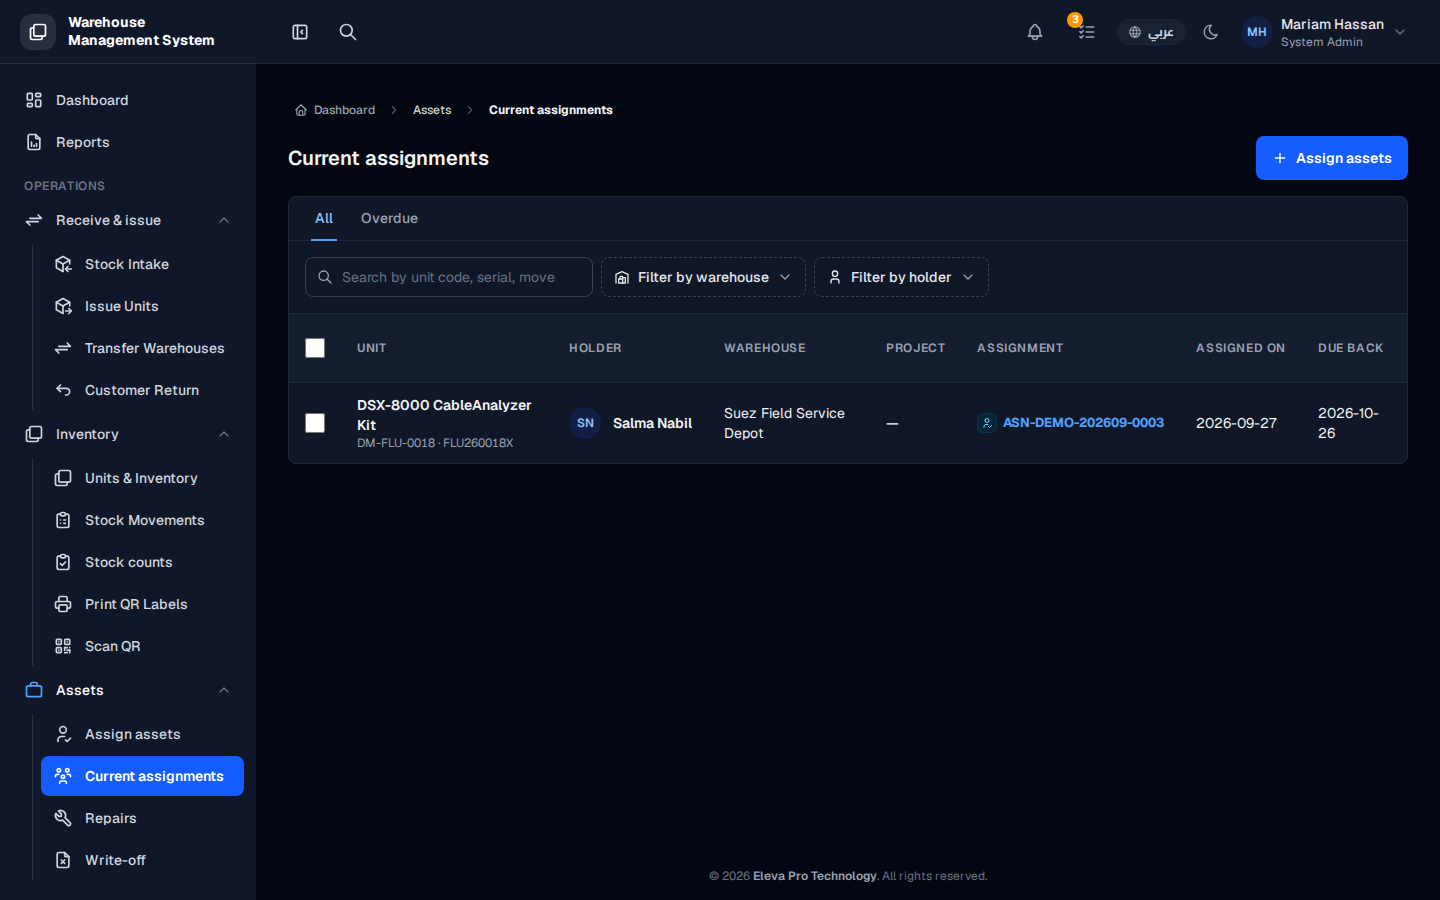1440x900 pixels.
Task: Click the Warehouse Management System logo icon
Action: point(38,32)
